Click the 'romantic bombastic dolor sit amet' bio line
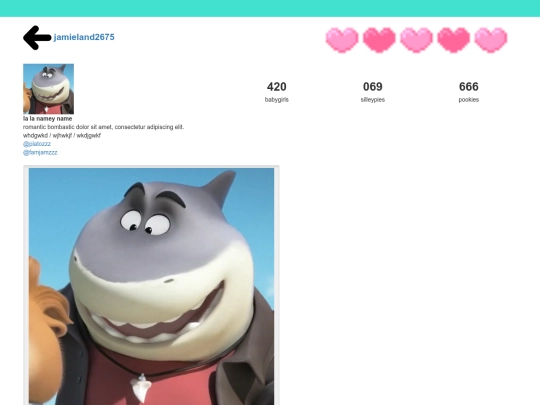 click(104, 127)
